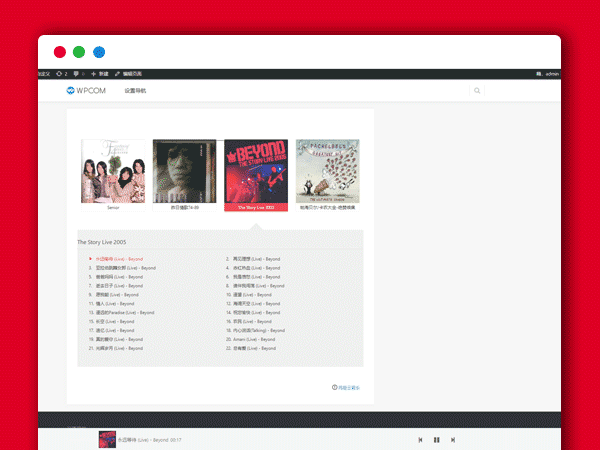Click the WPCOM logo
600x450 pixels.
[85, 91]
